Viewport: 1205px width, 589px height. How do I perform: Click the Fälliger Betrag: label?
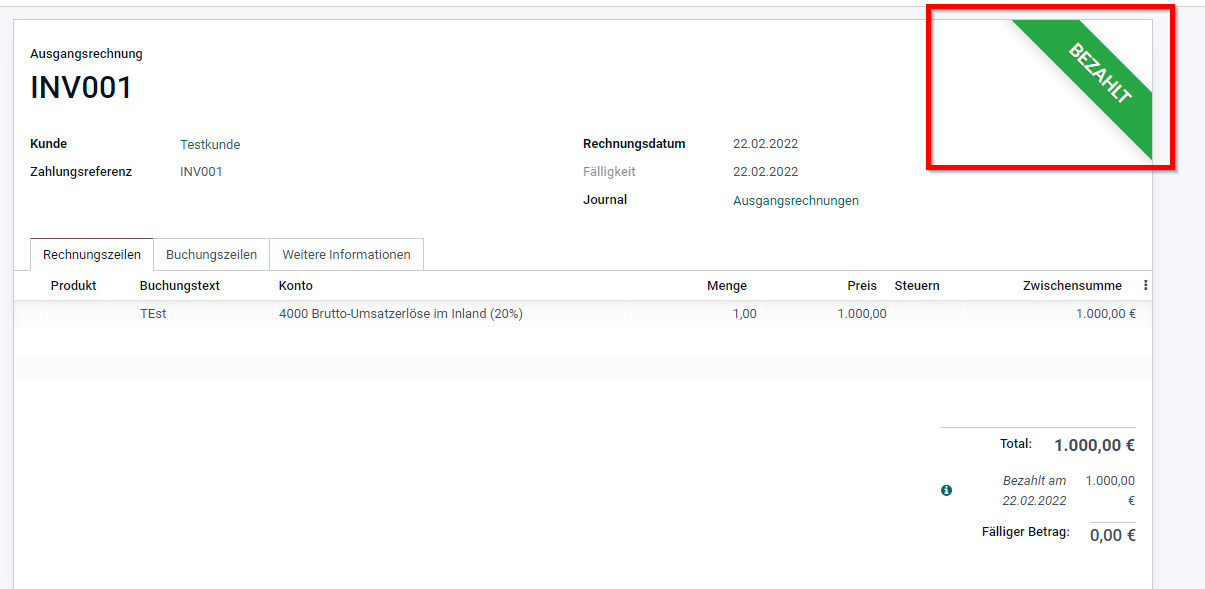[x=1026, y=532]
